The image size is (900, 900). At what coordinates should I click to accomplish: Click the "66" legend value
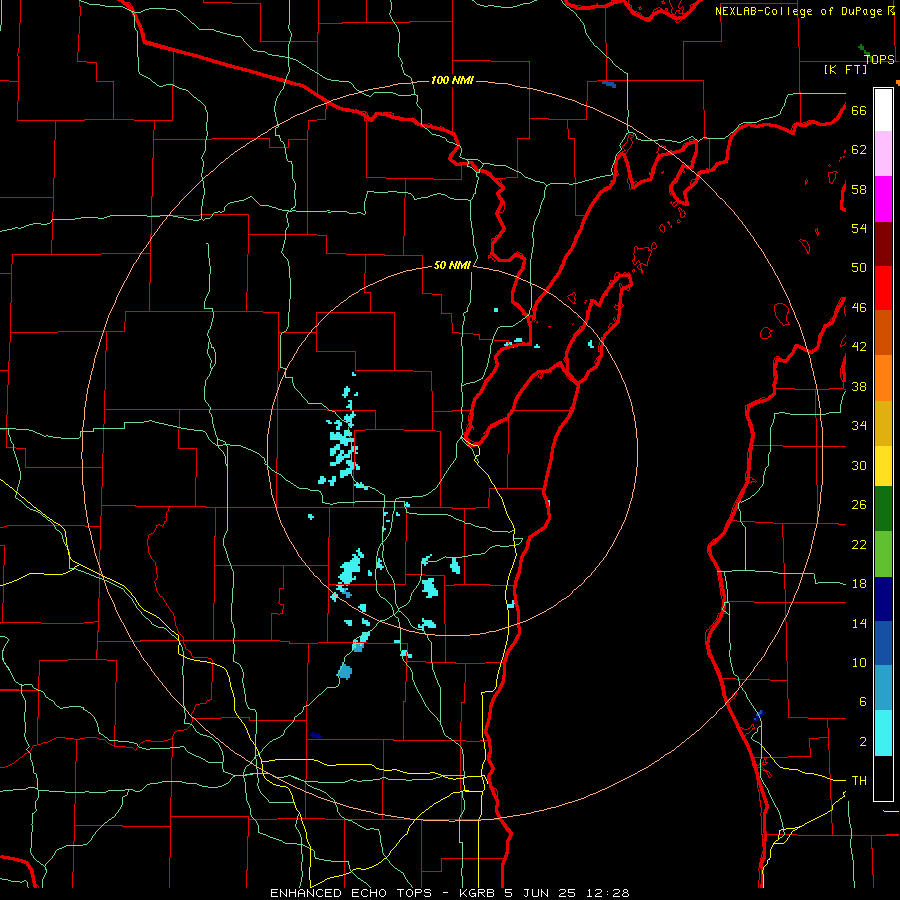pos(859,111)
